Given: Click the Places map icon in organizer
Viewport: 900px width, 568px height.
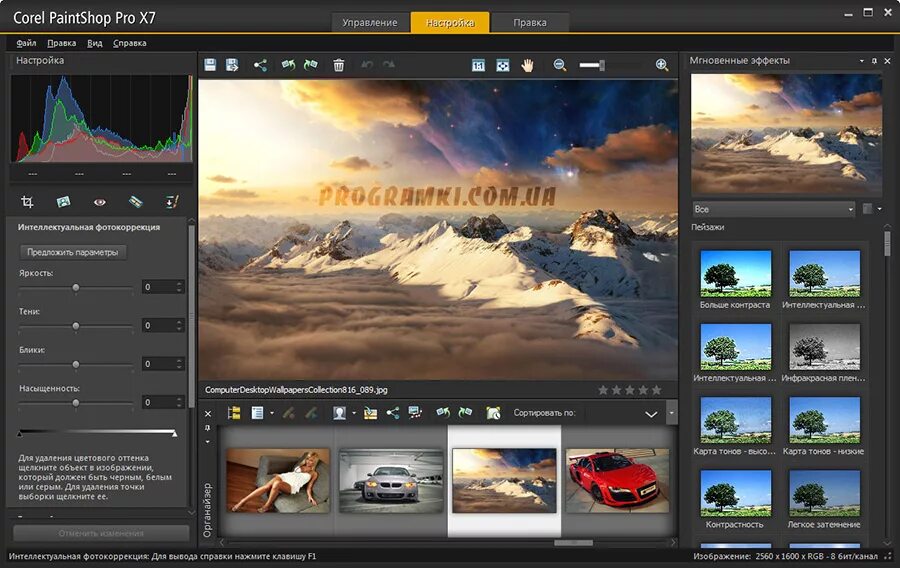Looking at the screenshot, I should click(371, 413).
